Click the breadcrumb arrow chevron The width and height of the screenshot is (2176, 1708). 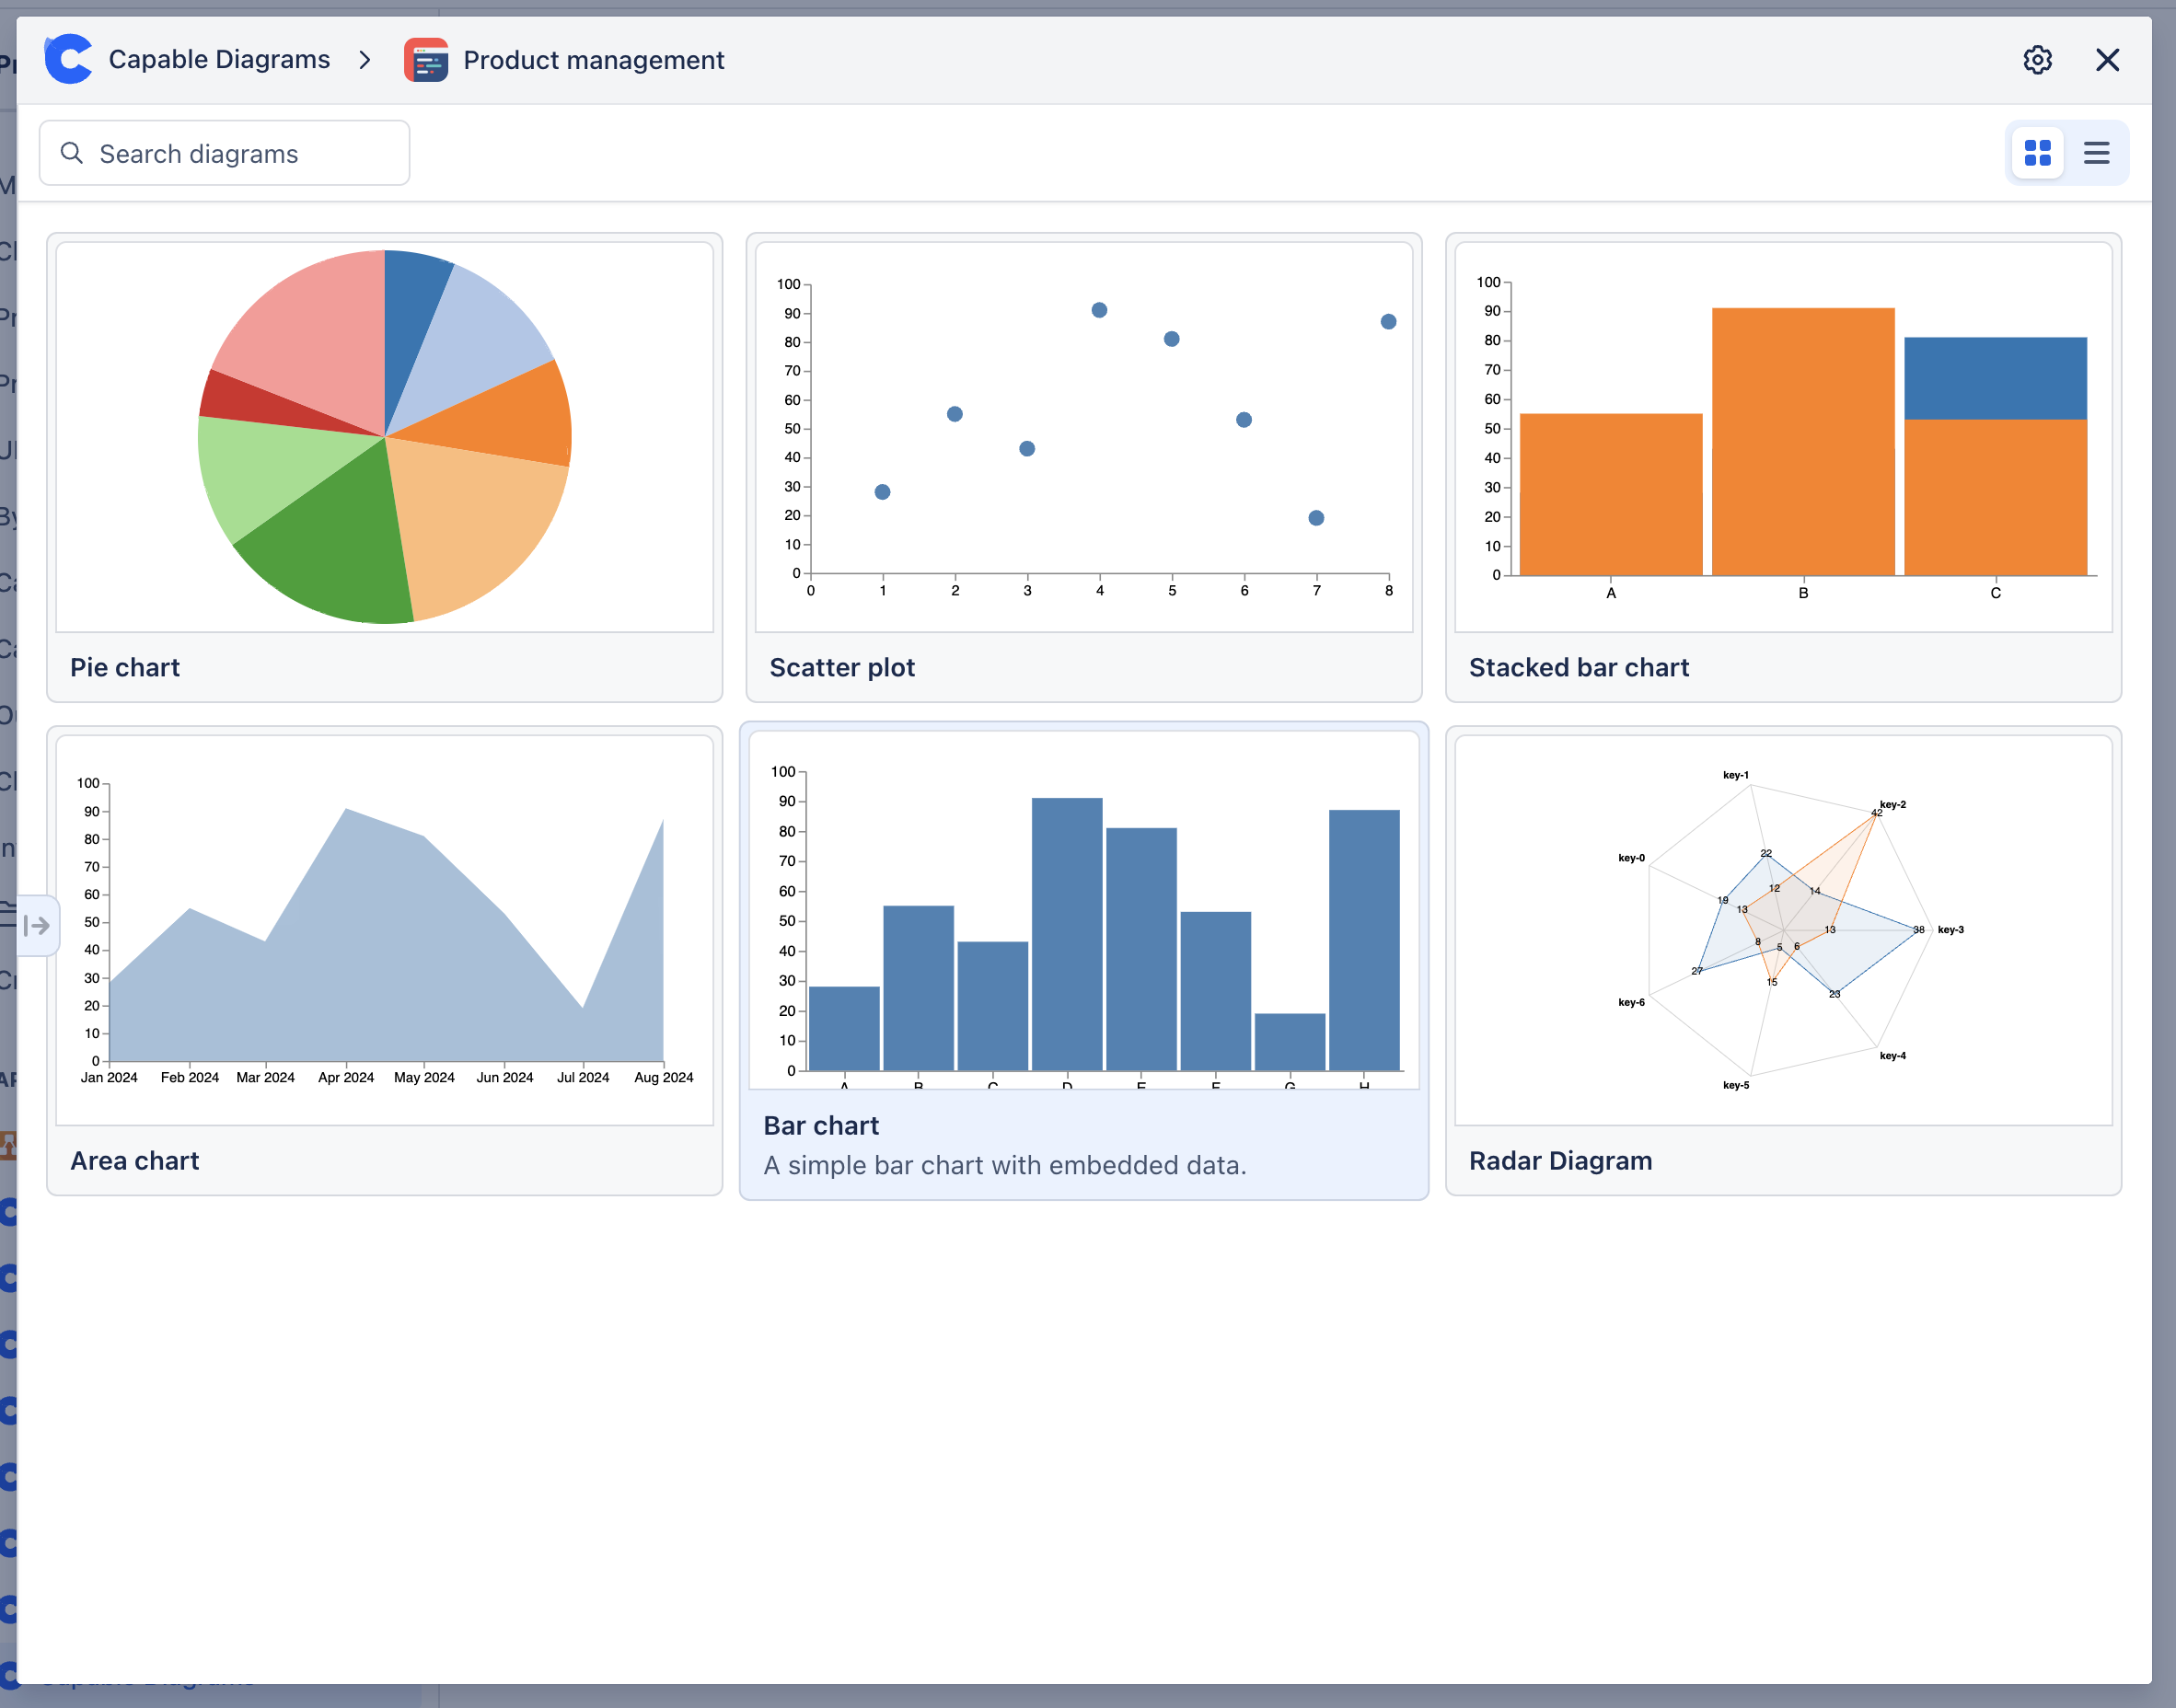pos(365,60)
